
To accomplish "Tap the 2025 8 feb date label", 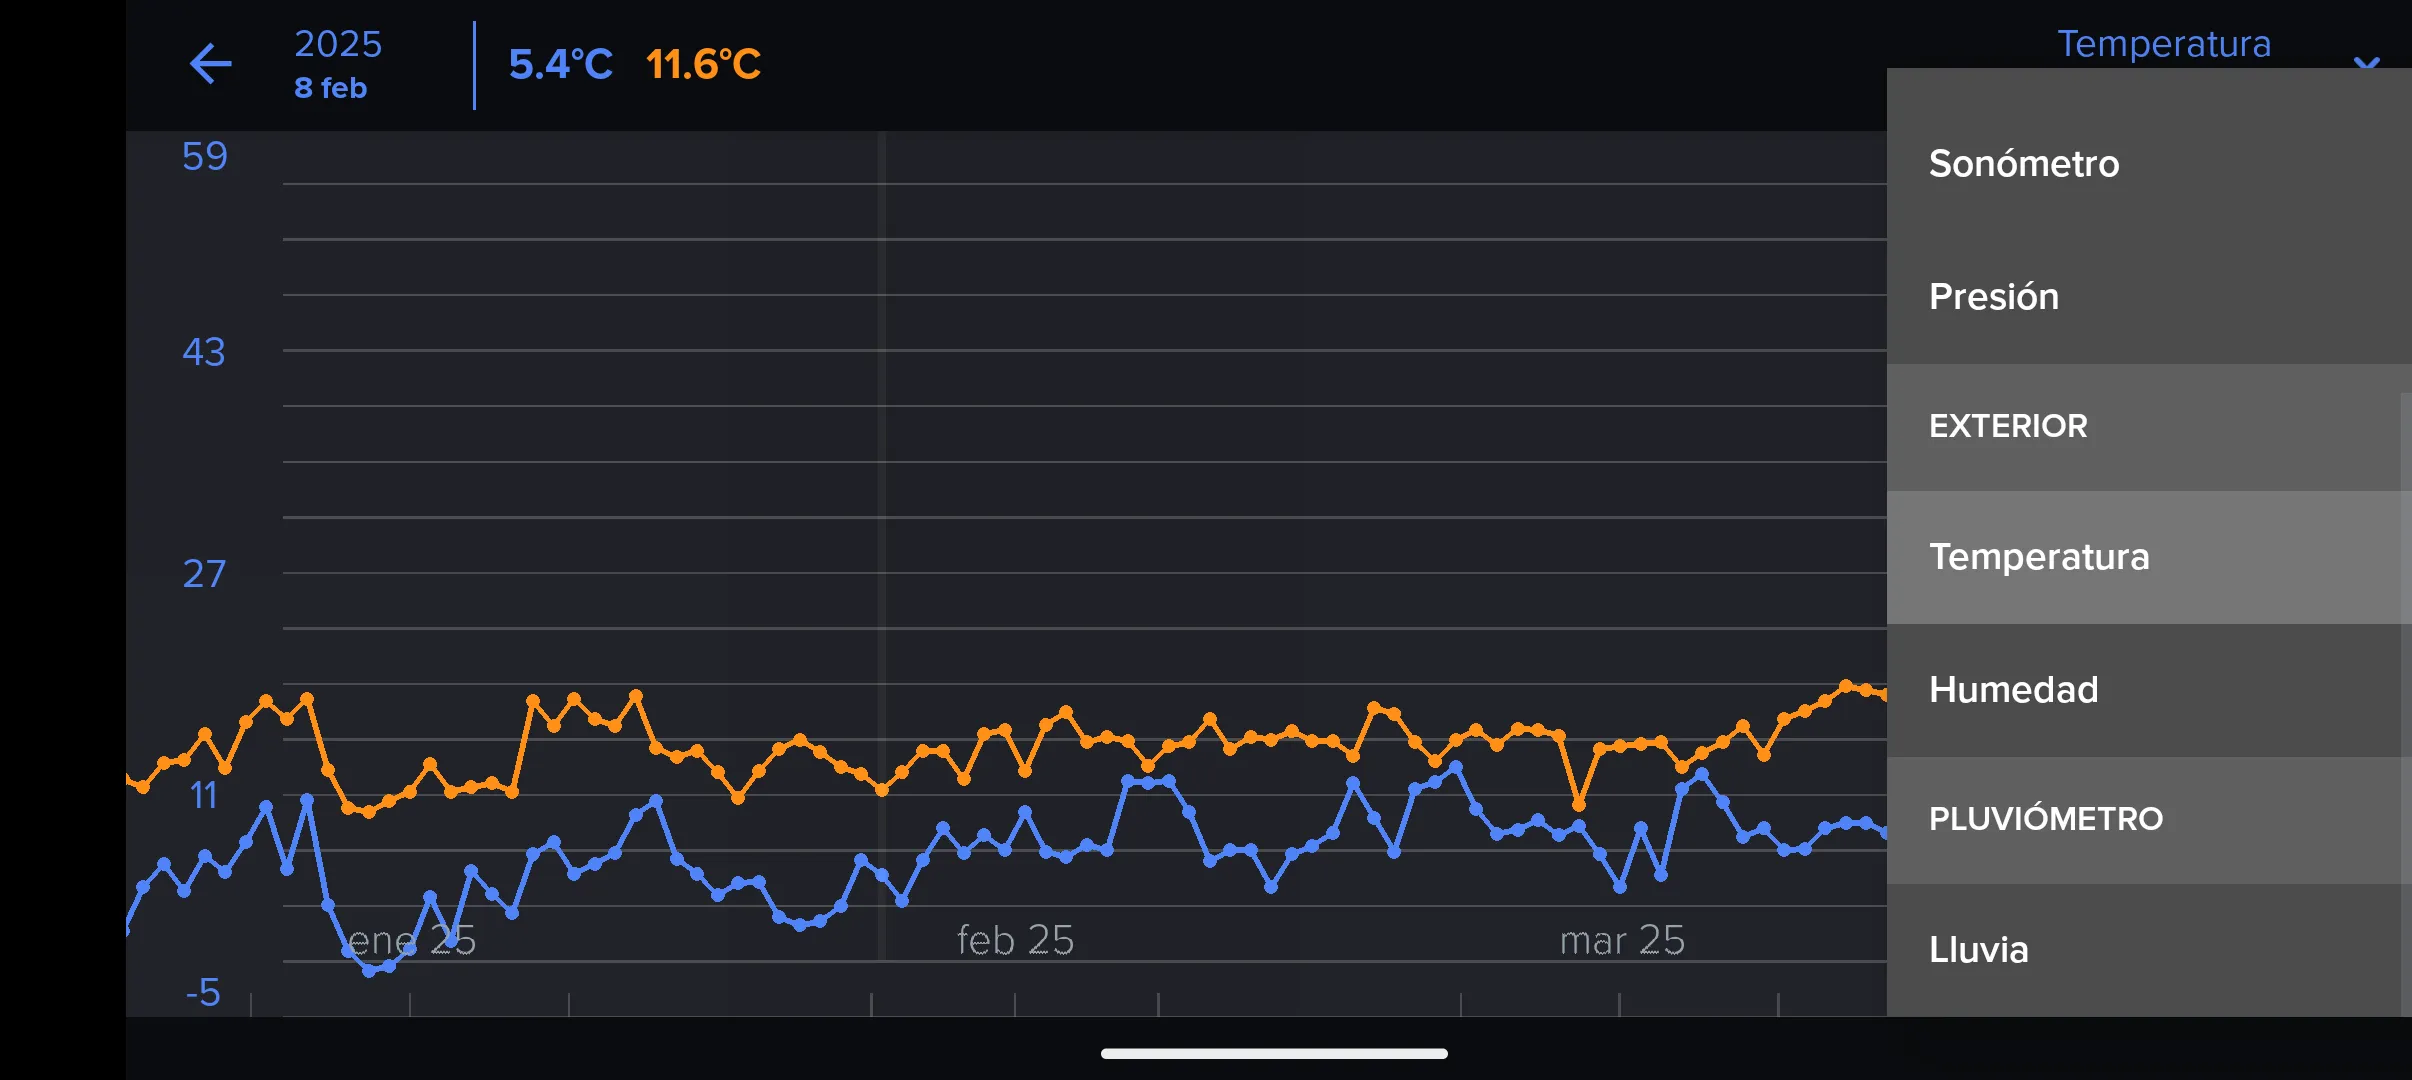I will coord(337,65).
